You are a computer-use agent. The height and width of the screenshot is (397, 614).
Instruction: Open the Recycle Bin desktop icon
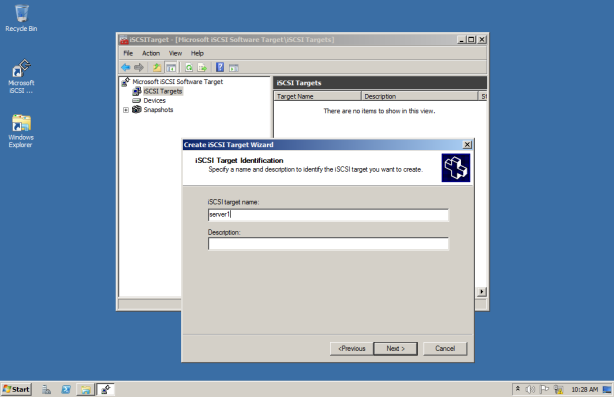click(x=21, y=18)
